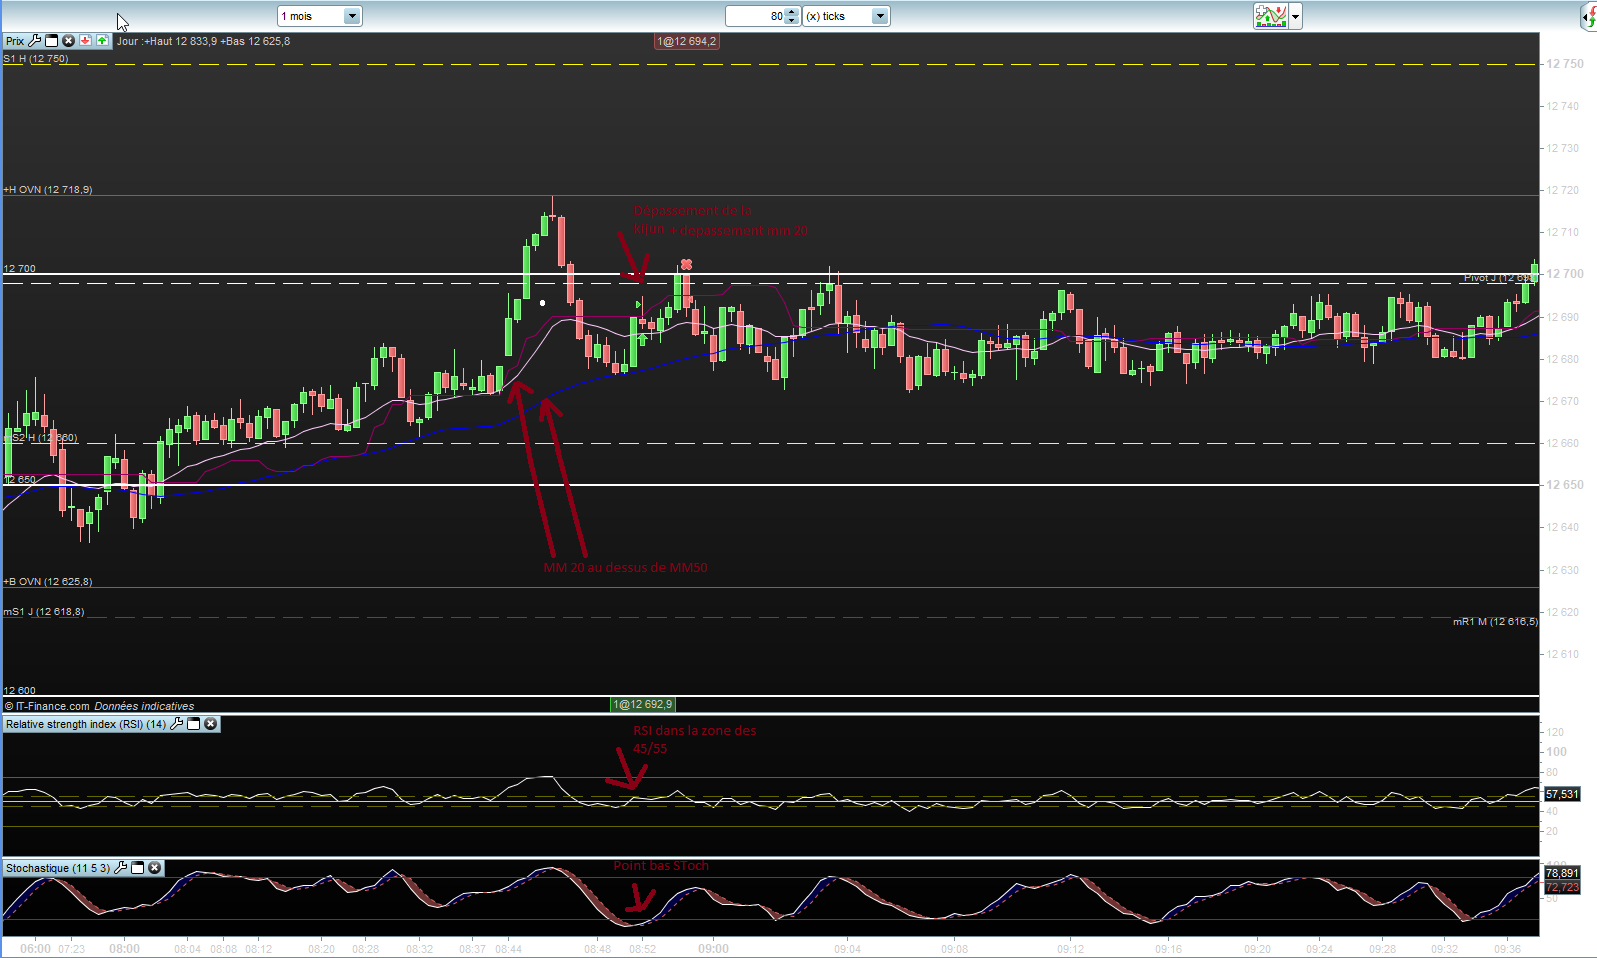1597x958 pixels.
Task: Click 'MM 20 au dessus de MM50' annotation
Action: click(x=625, y=568)
